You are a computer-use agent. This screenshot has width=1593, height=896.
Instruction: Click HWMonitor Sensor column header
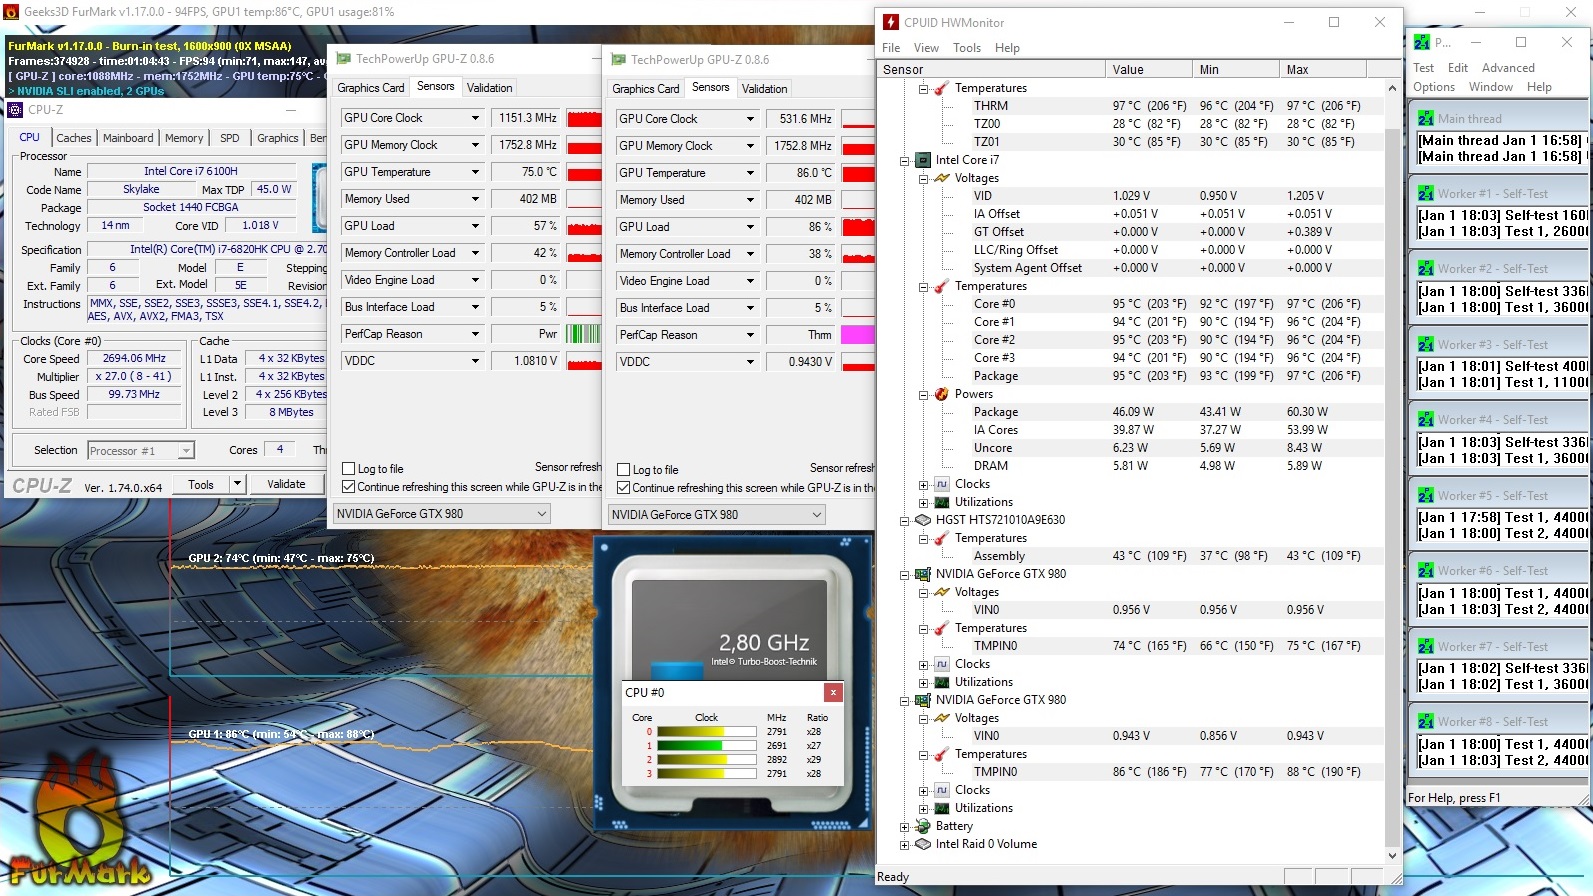tap(990, 69)
